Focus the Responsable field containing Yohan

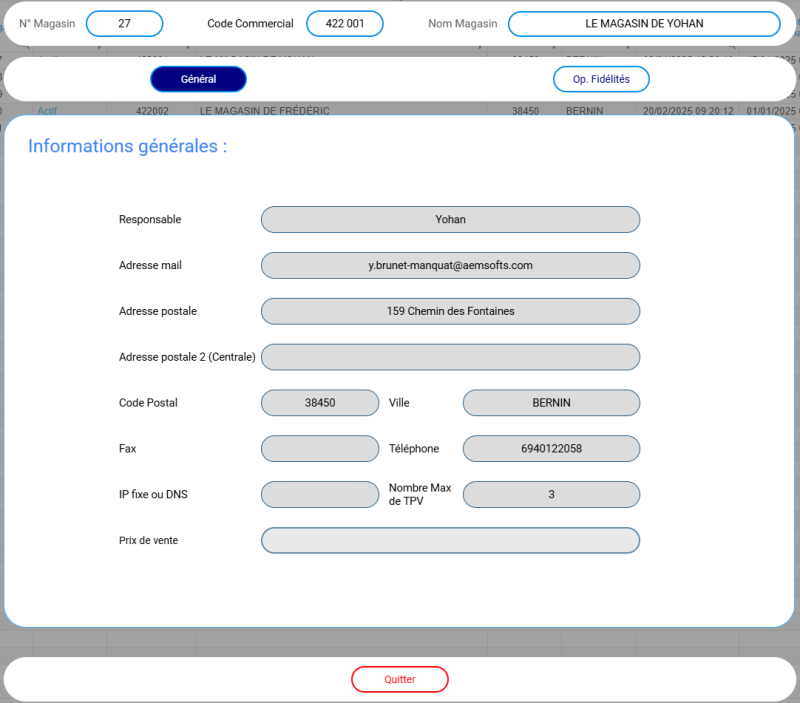[450, 219]
